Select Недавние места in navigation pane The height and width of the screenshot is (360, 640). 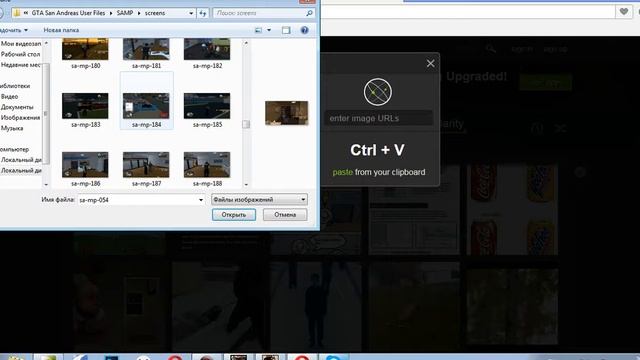pos(20,65)
